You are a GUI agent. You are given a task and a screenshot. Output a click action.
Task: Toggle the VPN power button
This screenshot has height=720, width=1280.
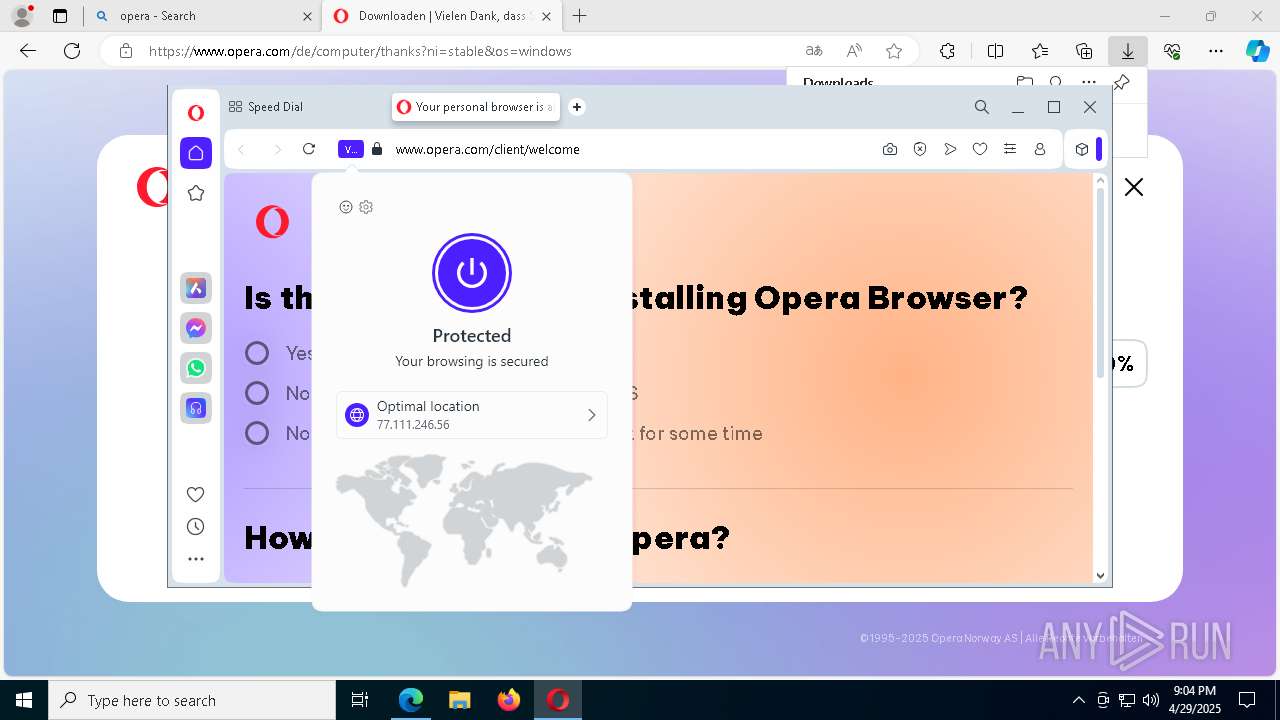click(x=472, y=273)
